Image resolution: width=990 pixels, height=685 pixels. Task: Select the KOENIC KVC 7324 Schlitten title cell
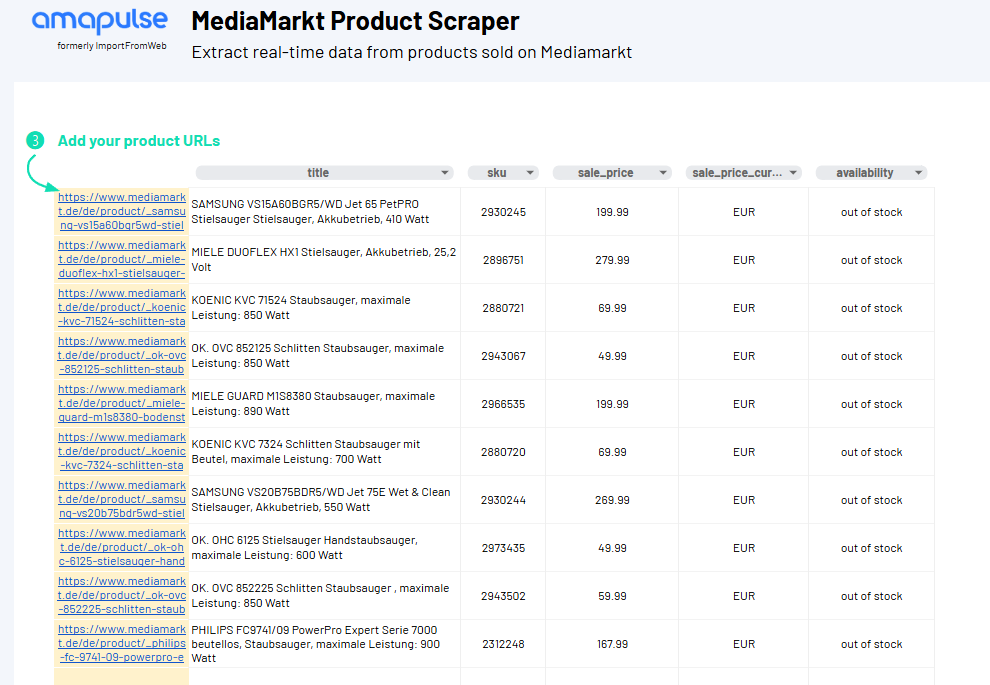325,451
